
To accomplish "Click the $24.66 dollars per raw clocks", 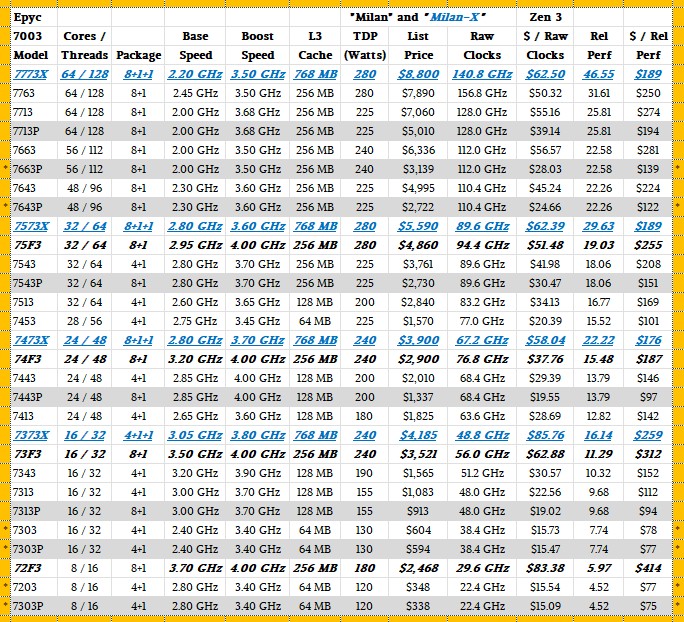I will (x=545, y=207).
